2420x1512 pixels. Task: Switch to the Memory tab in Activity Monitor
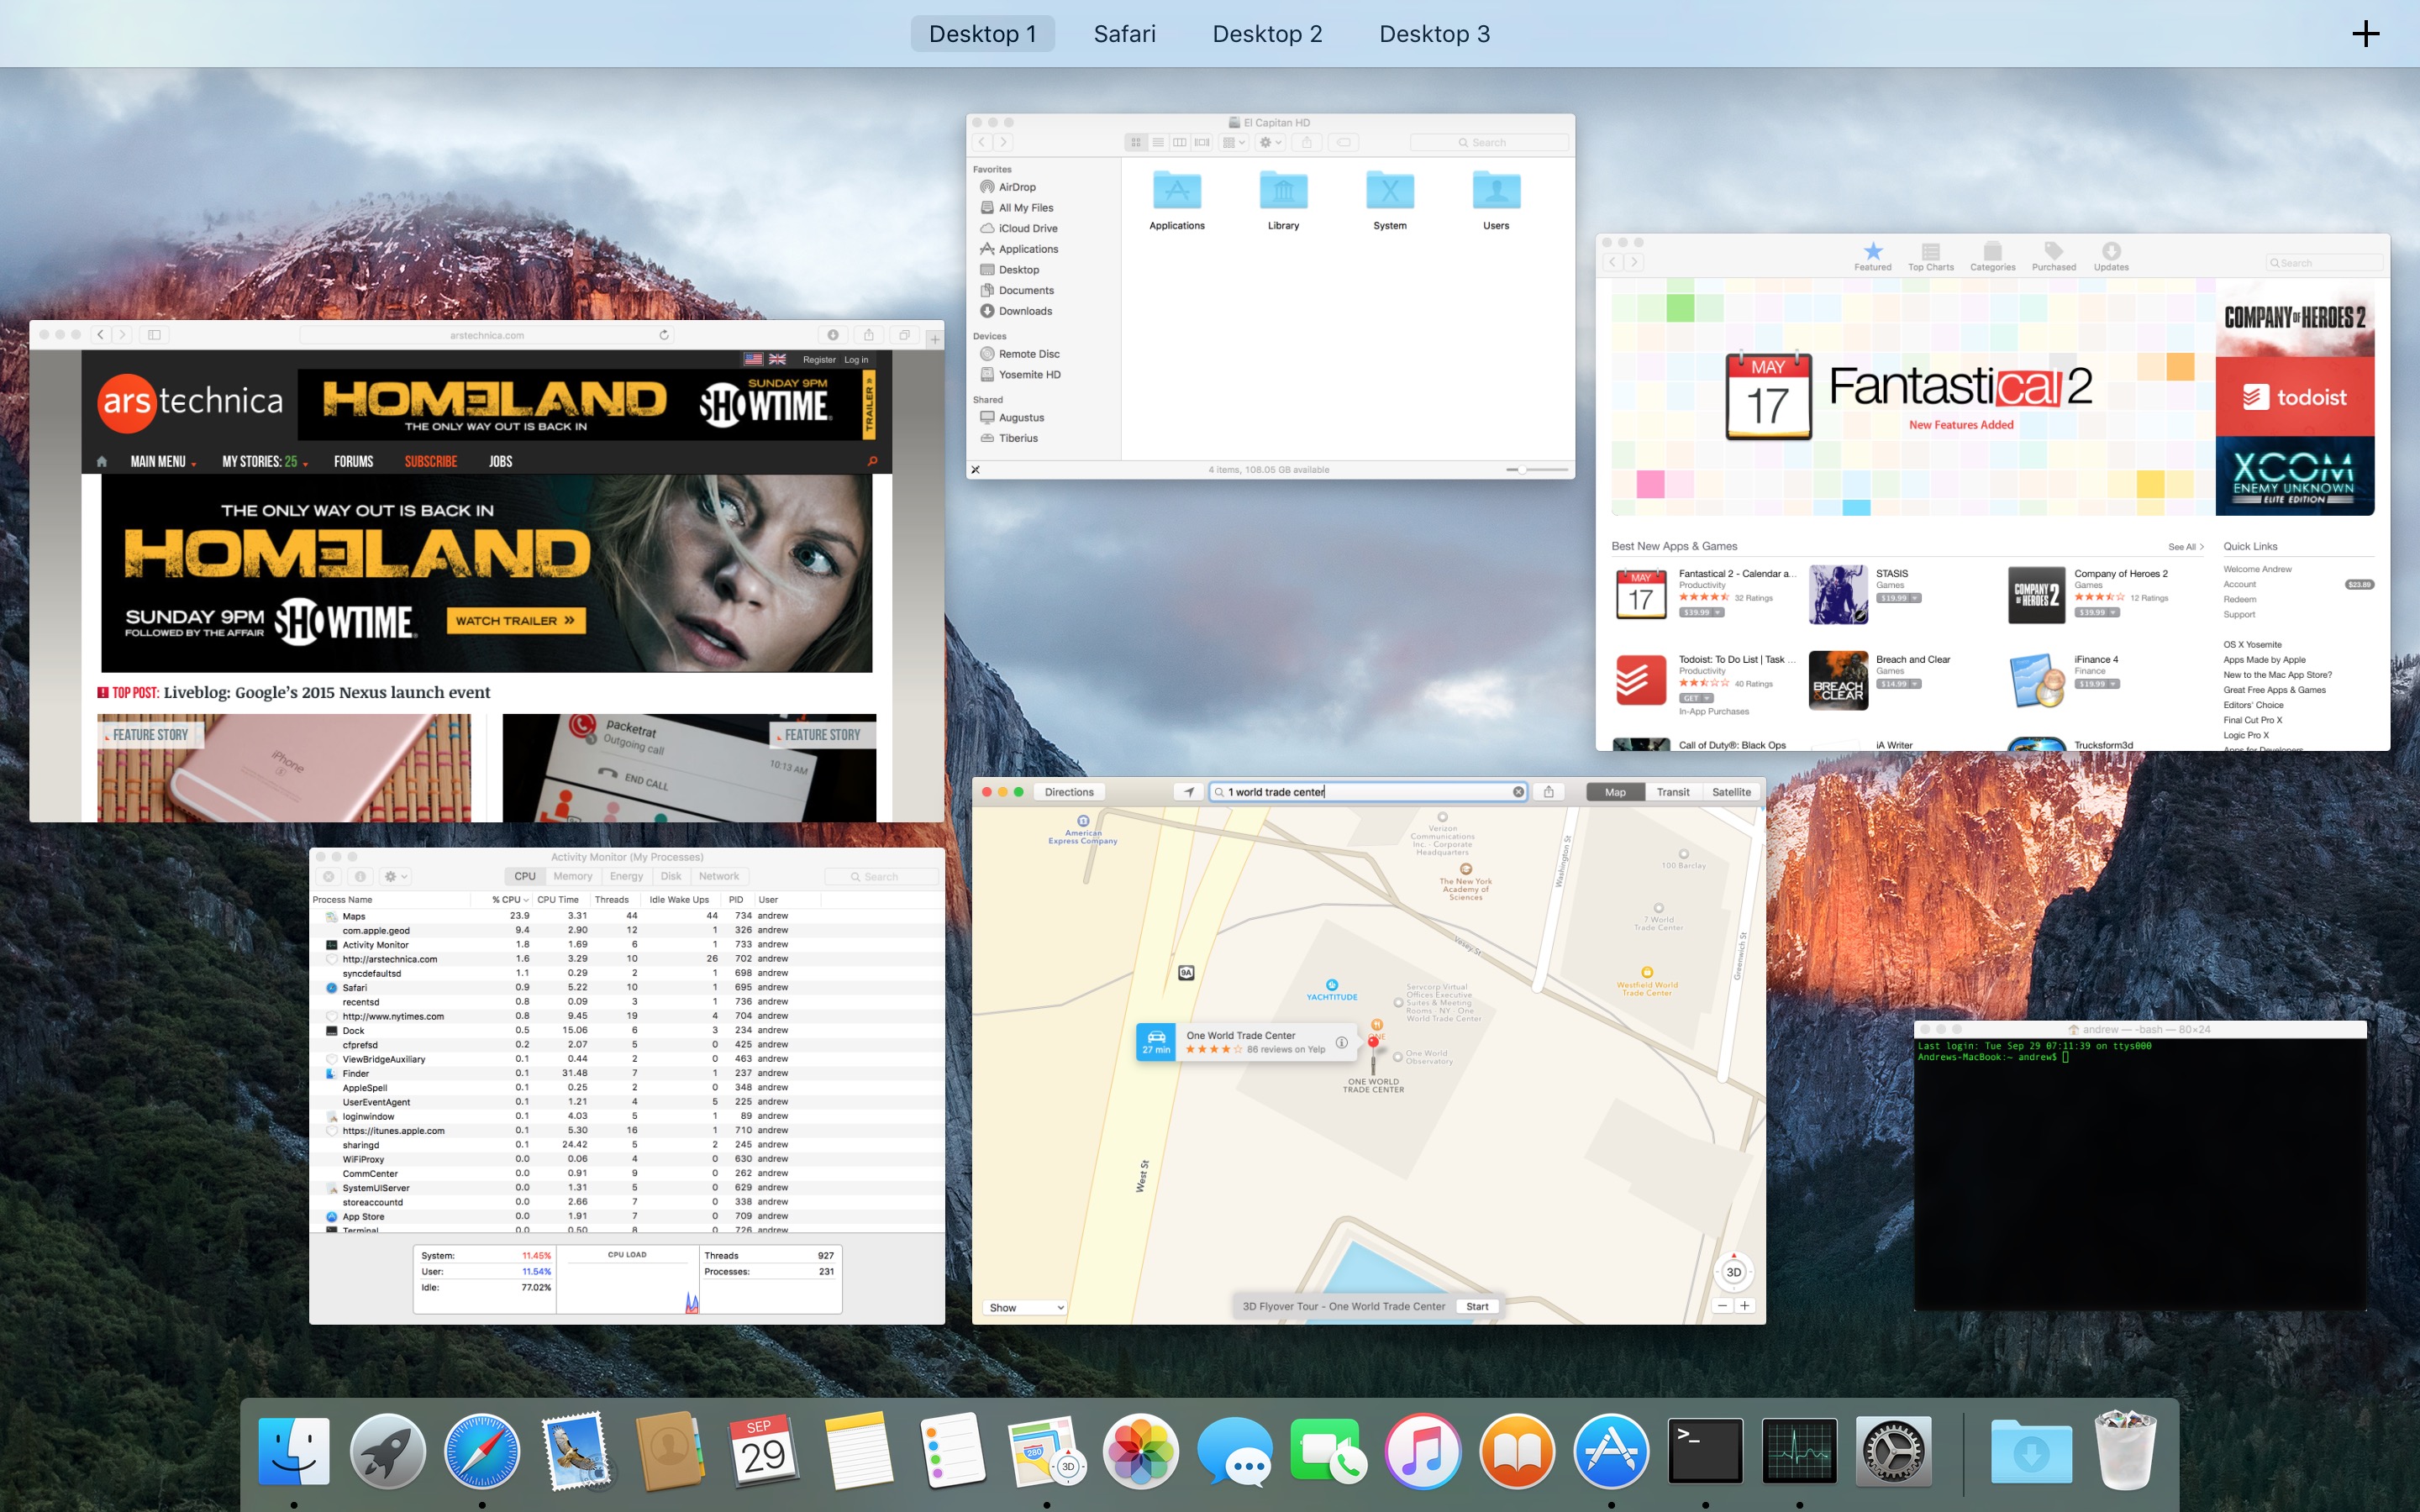[x=573, y=876]
